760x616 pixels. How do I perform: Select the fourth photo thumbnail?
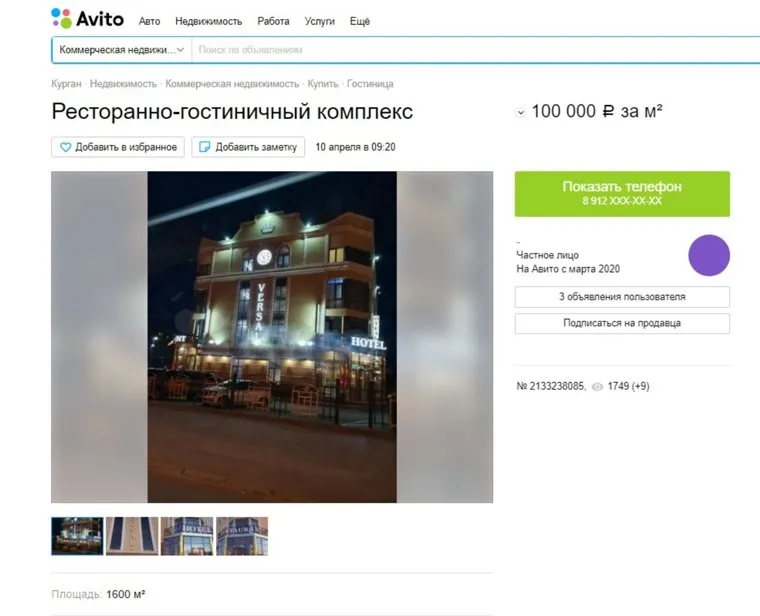point(242,536)
